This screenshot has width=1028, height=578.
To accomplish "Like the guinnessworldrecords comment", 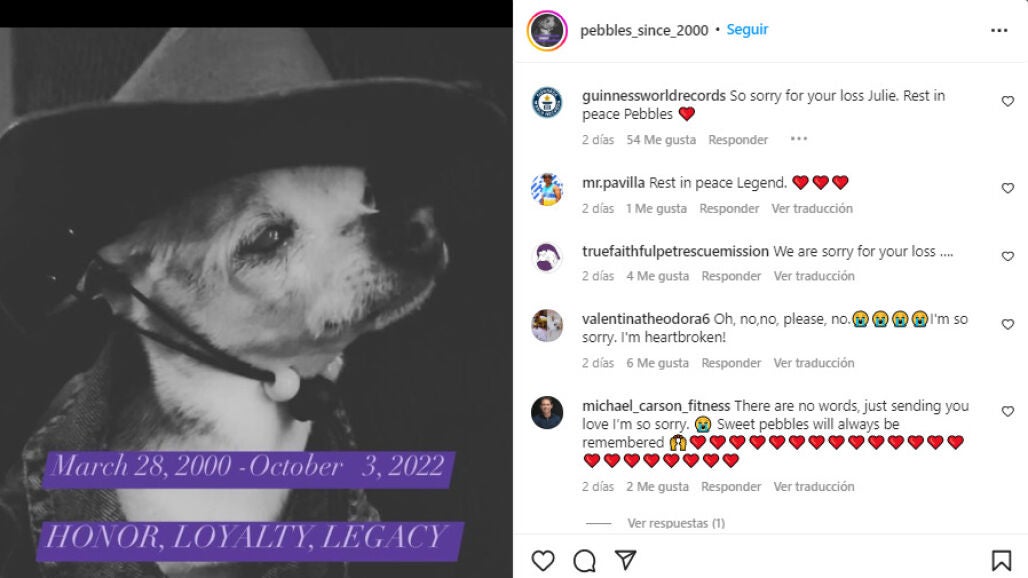I will pos(1008,101).
